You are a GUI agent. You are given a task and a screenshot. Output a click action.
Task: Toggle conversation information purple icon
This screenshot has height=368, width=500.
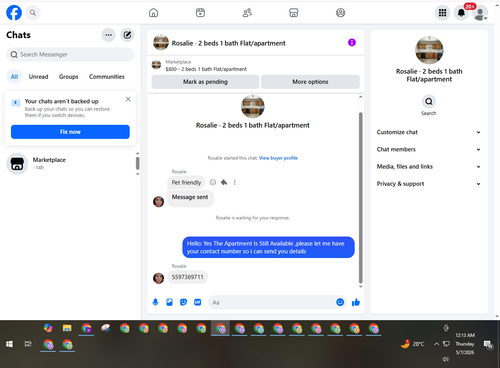point(352,42)
